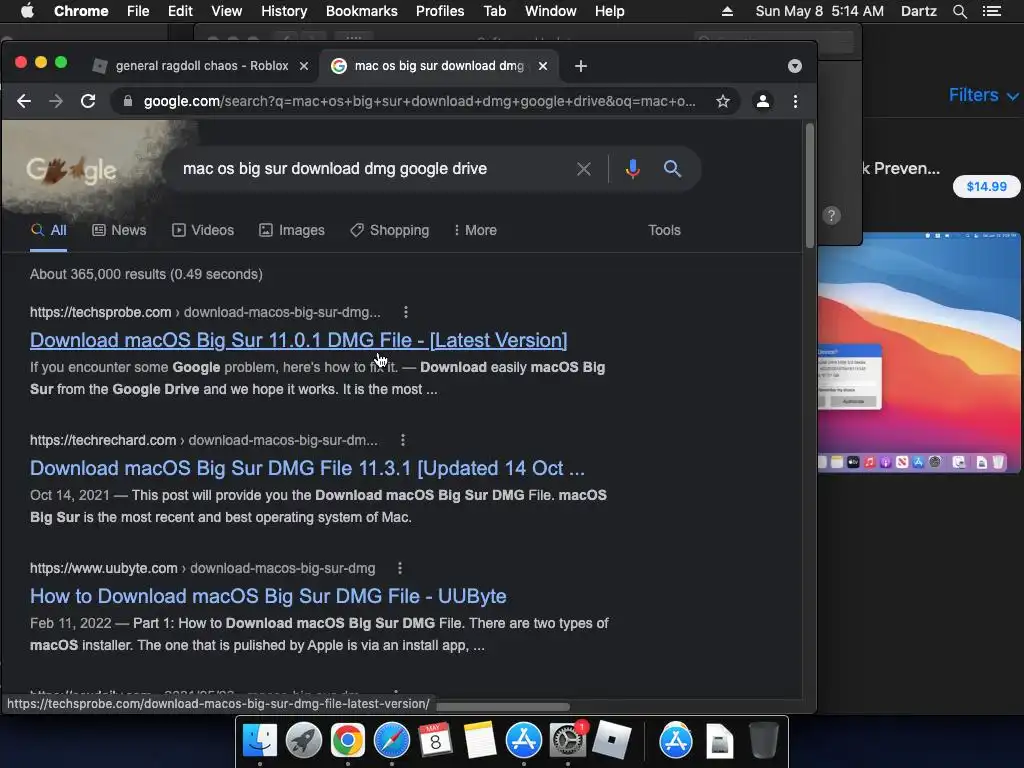Go forward using Chrome's forward arrow
The width and height of the screenshot is (1024, 768).
tap(56, 101)
